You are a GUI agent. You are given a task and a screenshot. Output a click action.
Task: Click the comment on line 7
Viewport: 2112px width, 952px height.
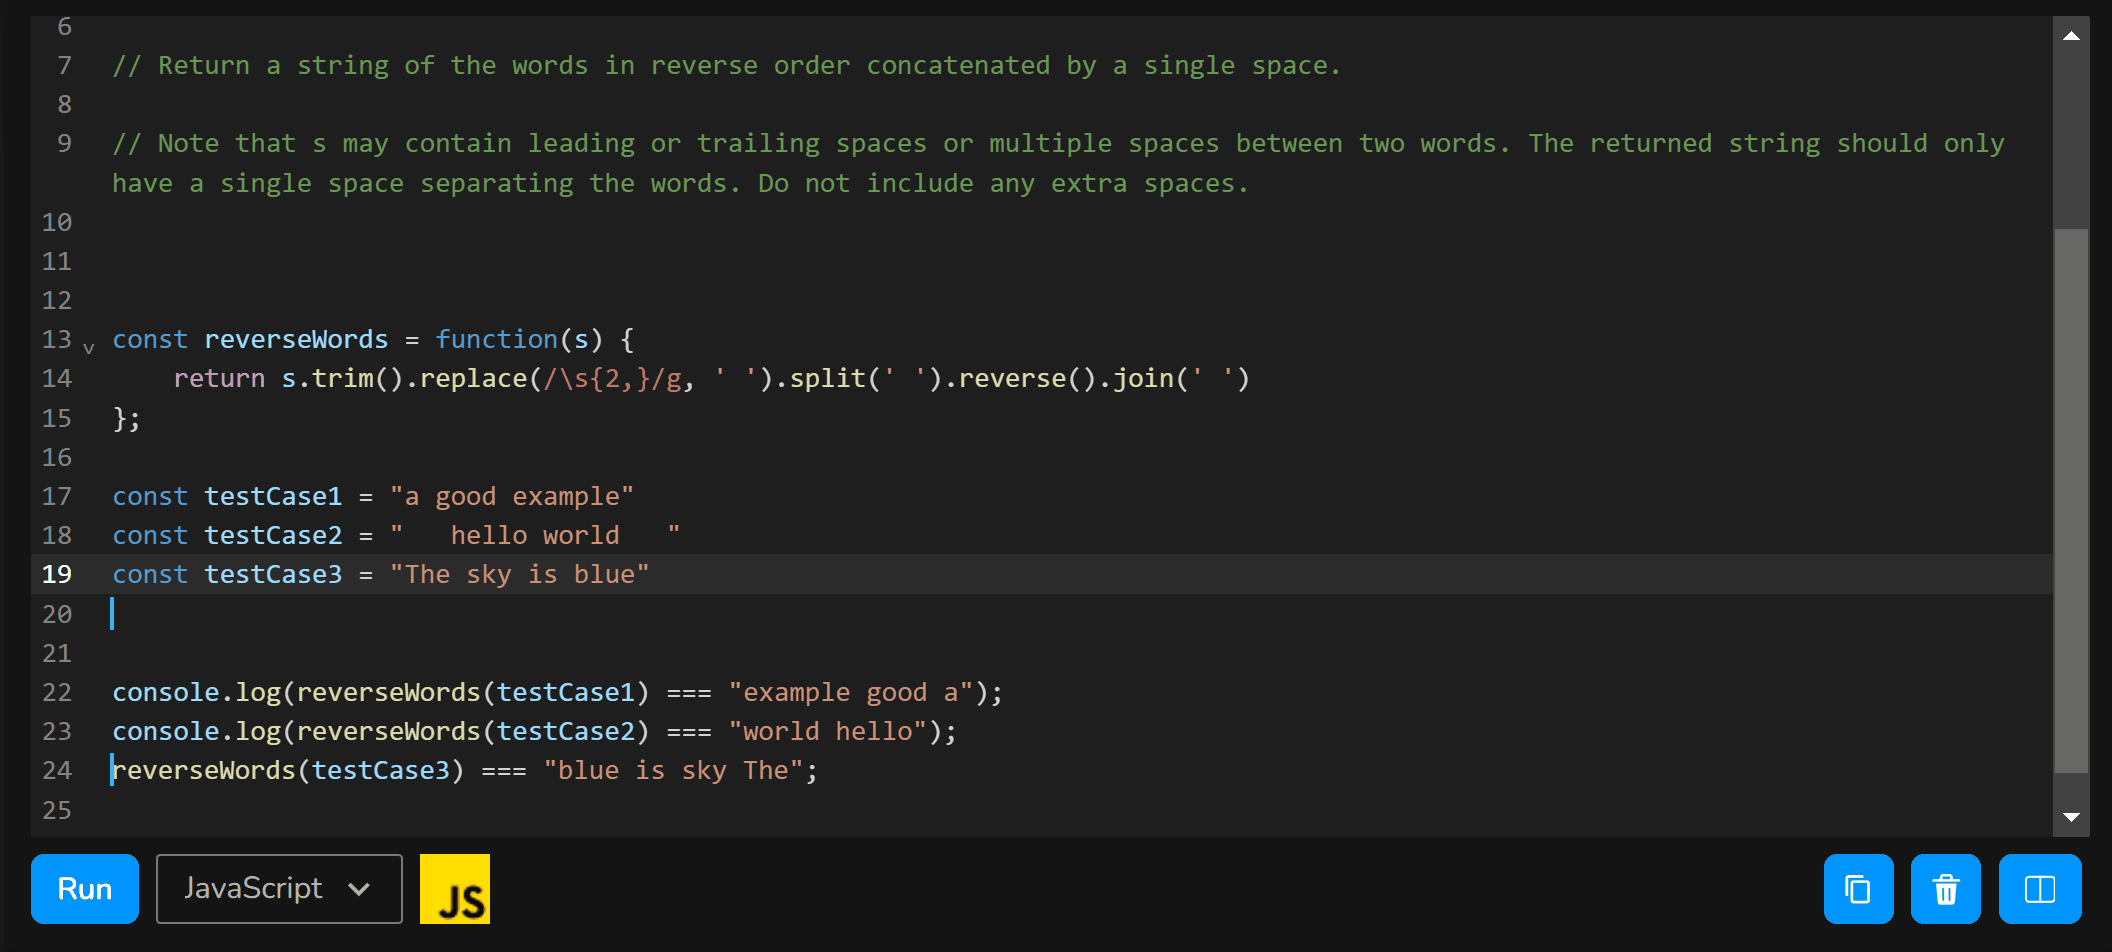pos(726,65)
